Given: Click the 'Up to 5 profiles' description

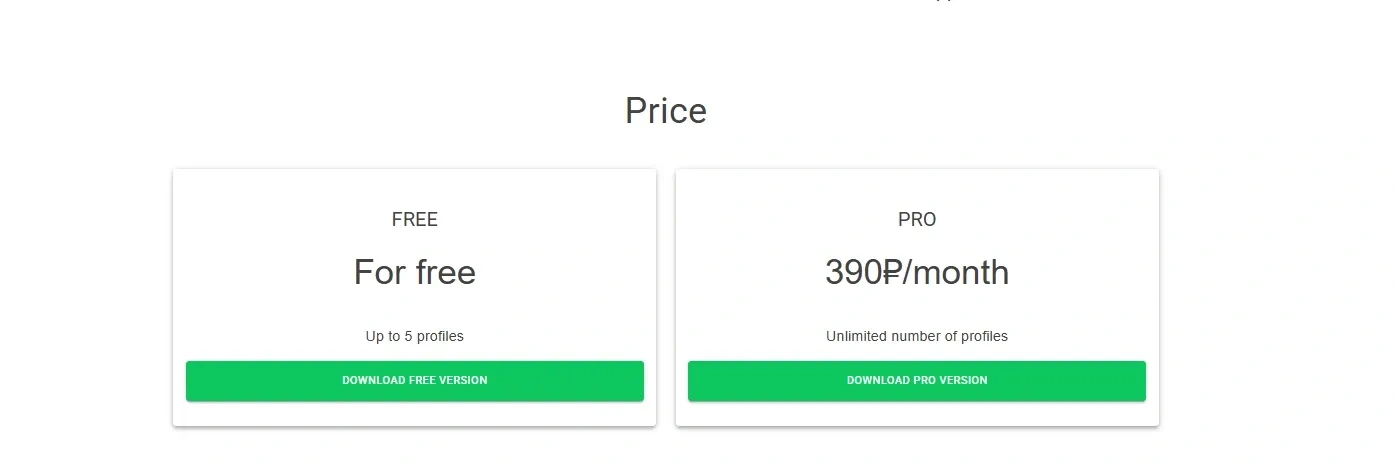Looking at the screenshot, I should click(414, 336).
